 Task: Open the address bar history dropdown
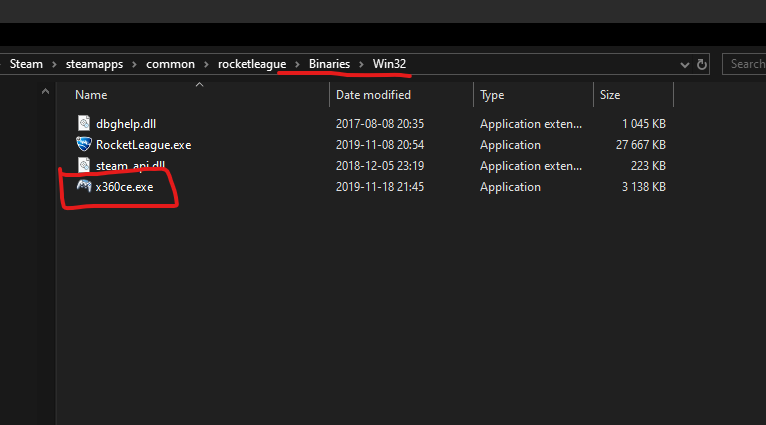click(x=685, y=64)
